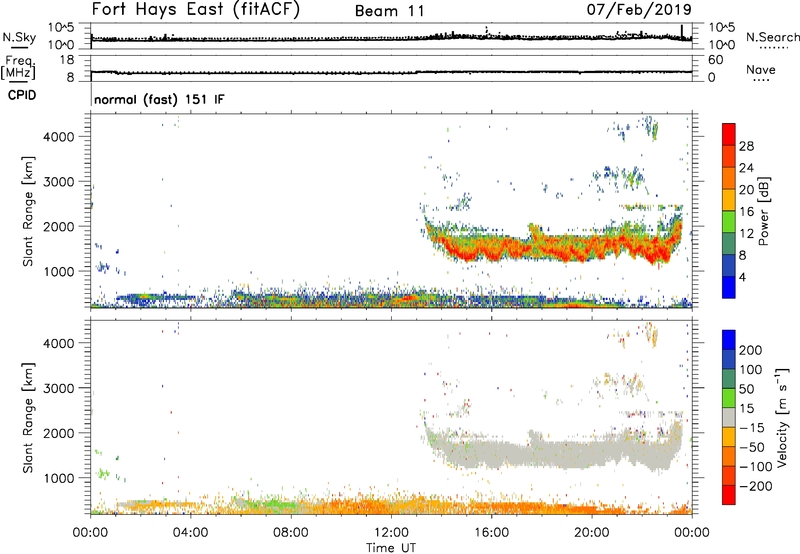Click the "00:00" tick label at axis start

[90, 533]
